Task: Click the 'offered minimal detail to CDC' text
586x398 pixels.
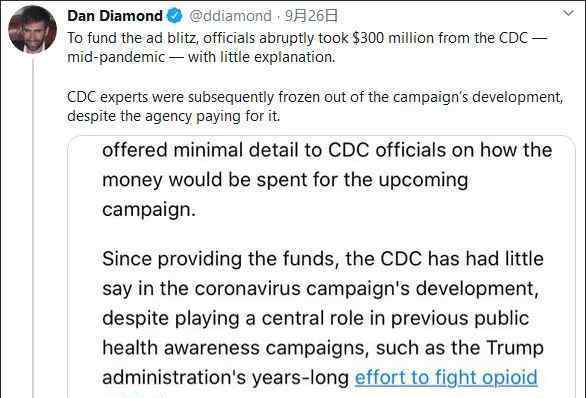Action: [327, 150]
